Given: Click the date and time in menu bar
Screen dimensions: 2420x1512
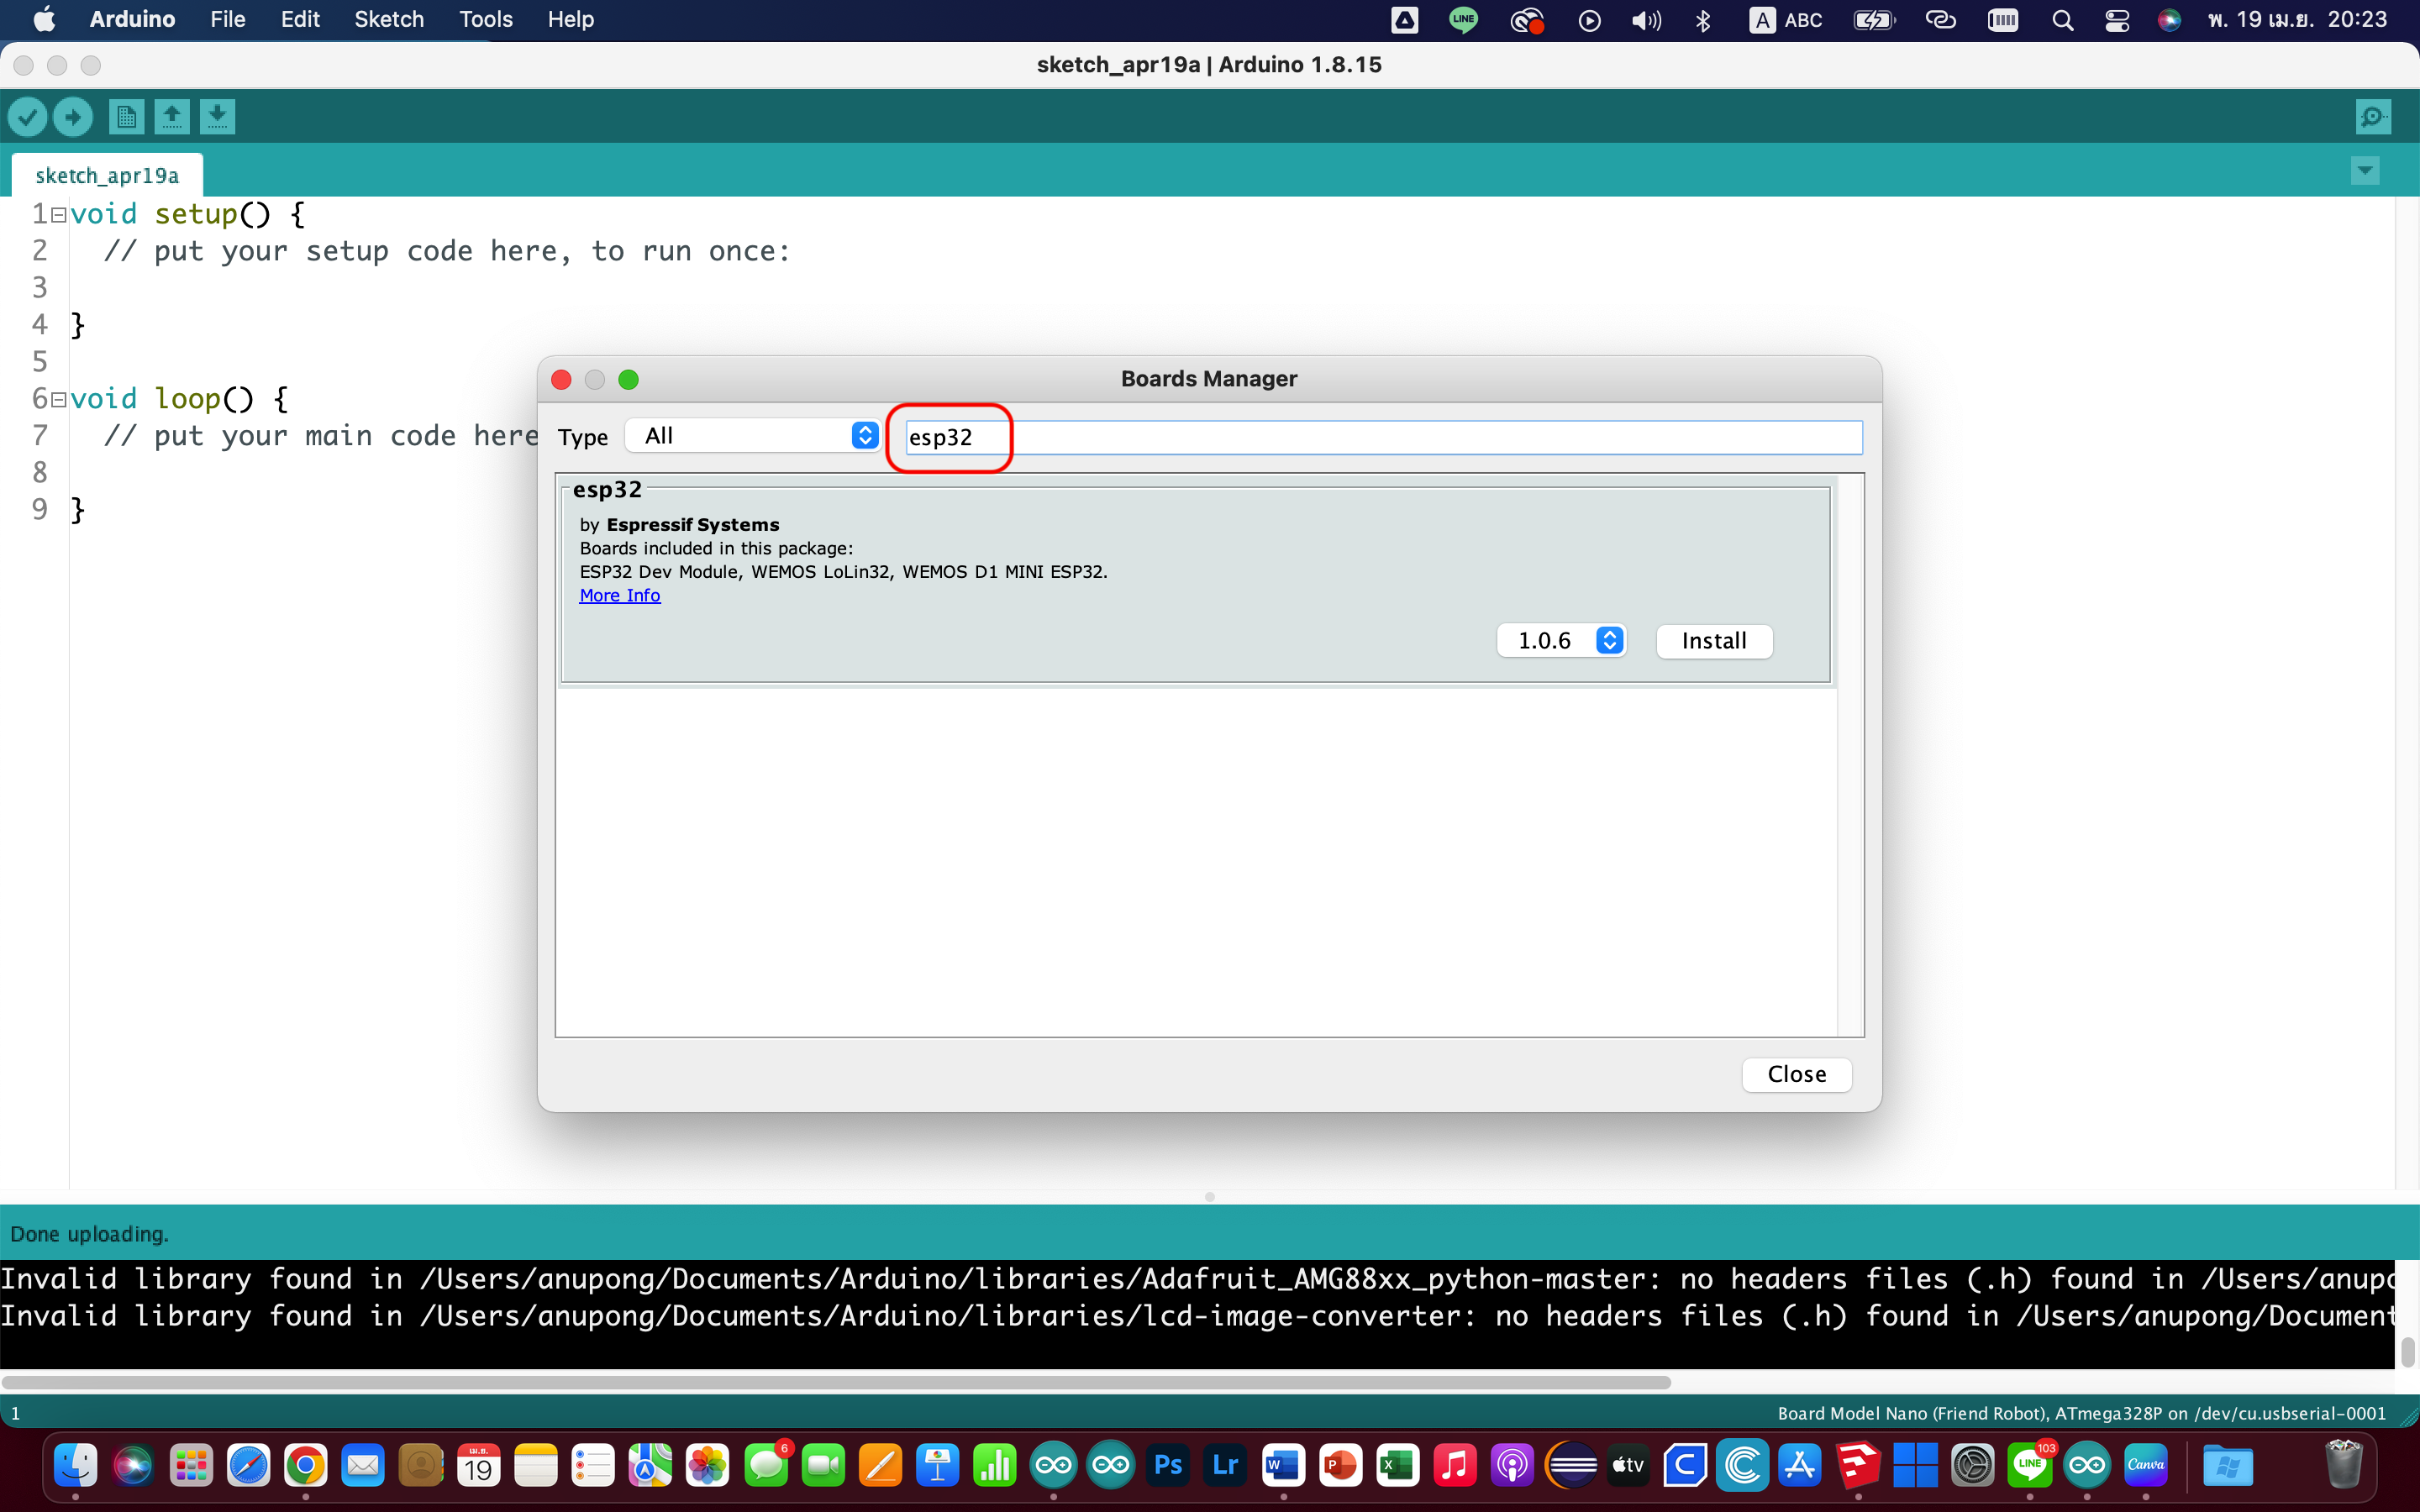Looking at the screenshot, I should tap(2297, 20).
